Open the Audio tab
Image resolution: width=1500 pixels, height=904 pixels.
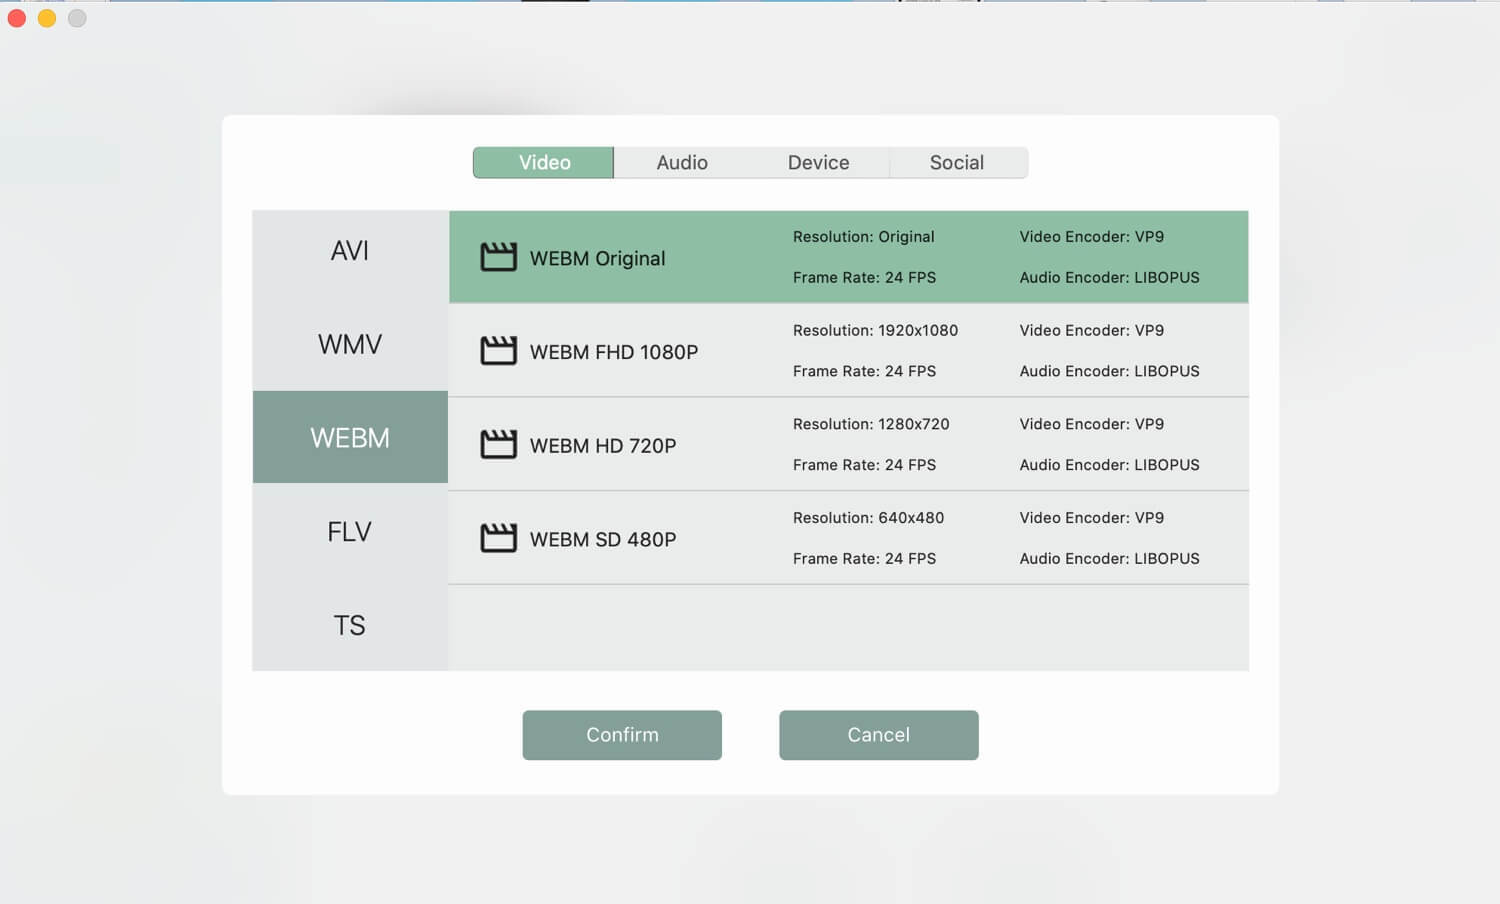[682, 163]
